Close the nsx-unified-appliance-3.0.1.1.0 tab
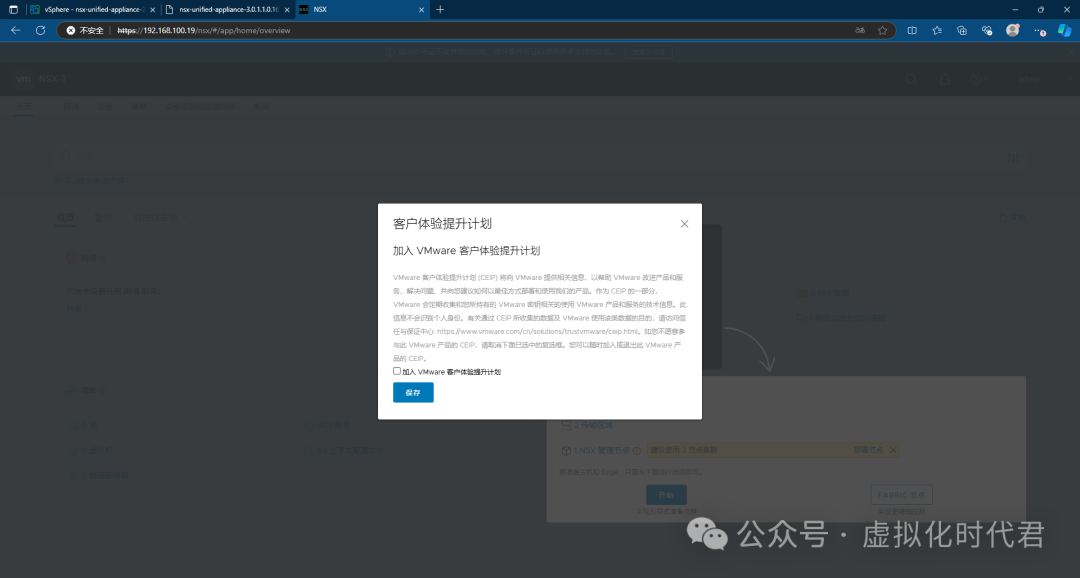This screenshot has height=578, width=1080. 287,10
